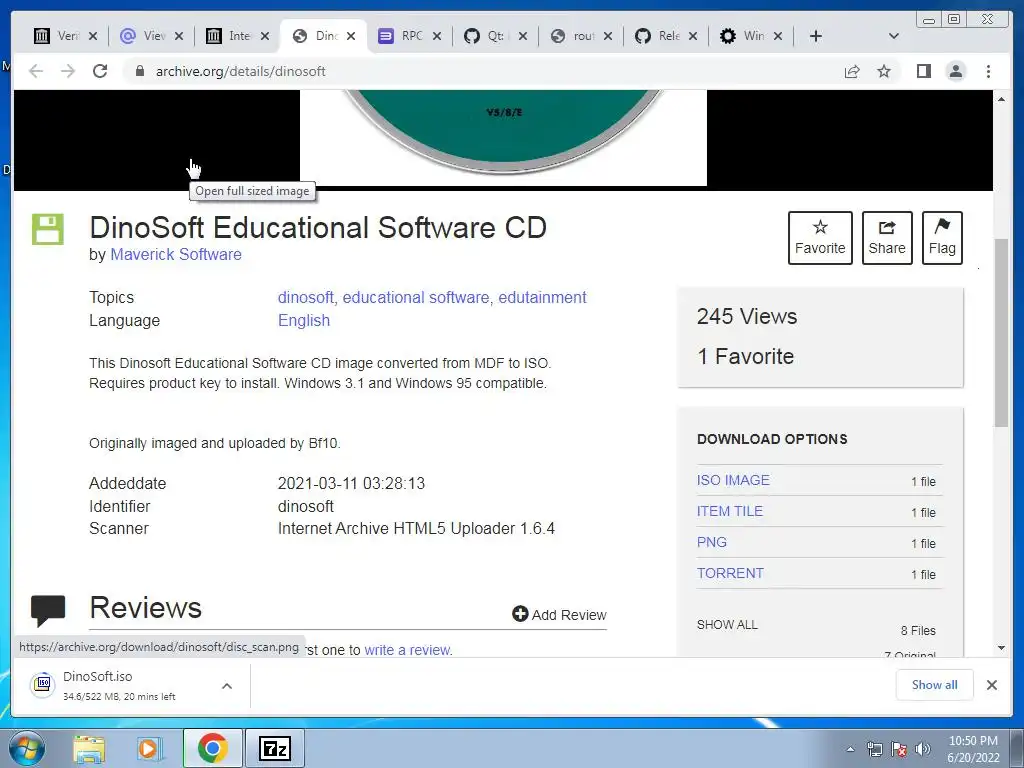The height and width of the screenshot is (768, 1024).
Task: Open a new browser tab
Action: (x=816, y=36)
